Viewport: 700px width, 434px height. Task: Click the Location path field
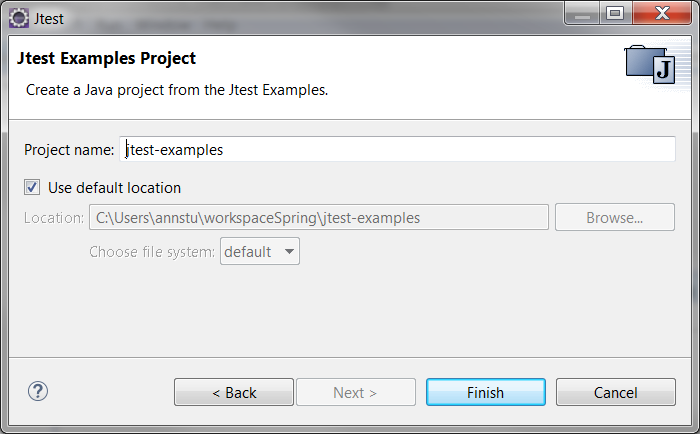(319, 217)
